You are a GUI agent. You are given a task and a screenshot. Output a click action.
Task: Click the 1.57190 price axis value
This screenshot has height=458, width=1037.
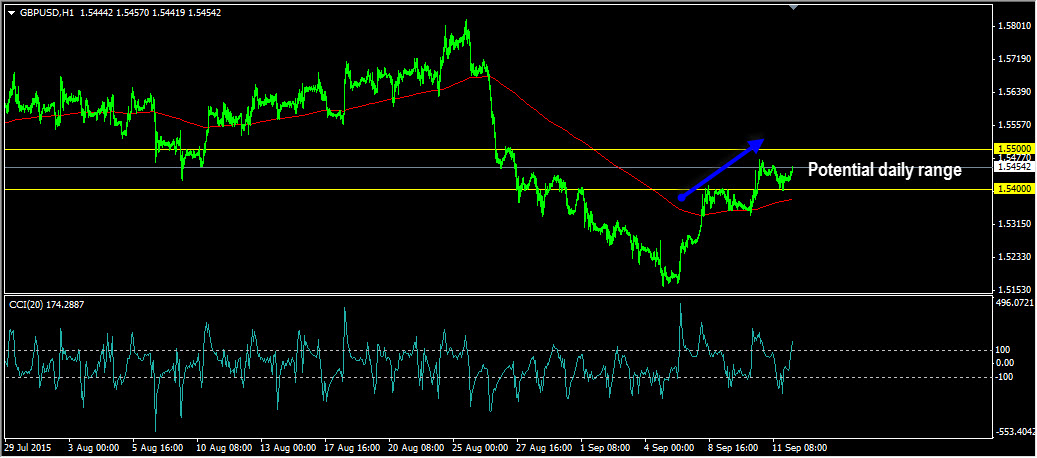(x=1015, y=59)
